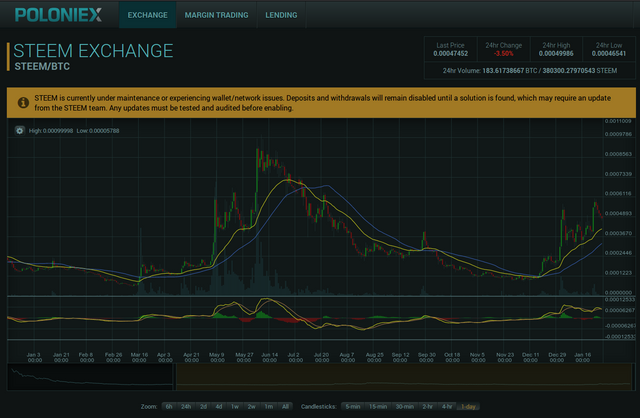The width and height of the screenshot is (640, 418).
Task: Click the 24hr High value 0.00049986
Action: coord(556,53)
